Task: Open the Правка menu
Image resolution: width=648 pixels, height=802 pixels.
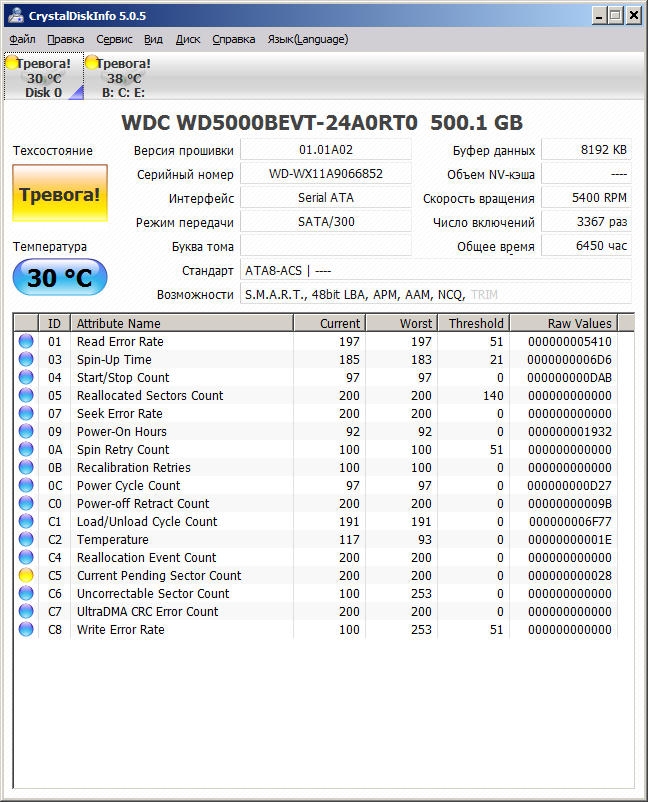Action: coord(65,39)
